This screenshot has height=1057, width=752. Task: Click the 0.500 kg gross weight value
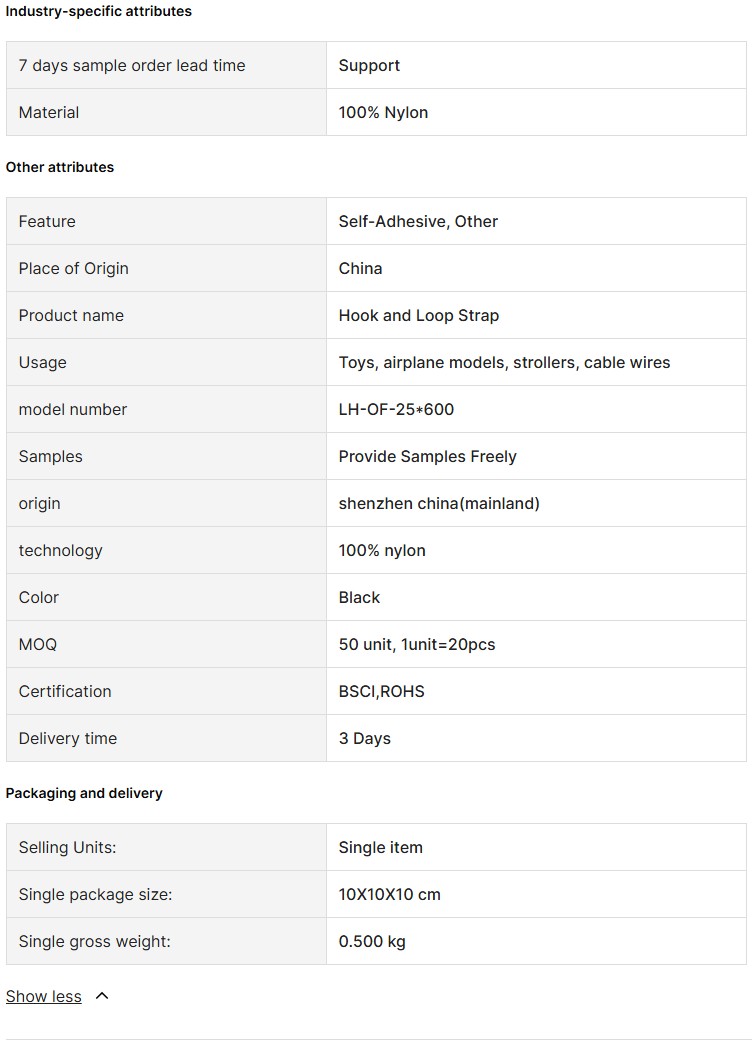[x=372, y=941]
